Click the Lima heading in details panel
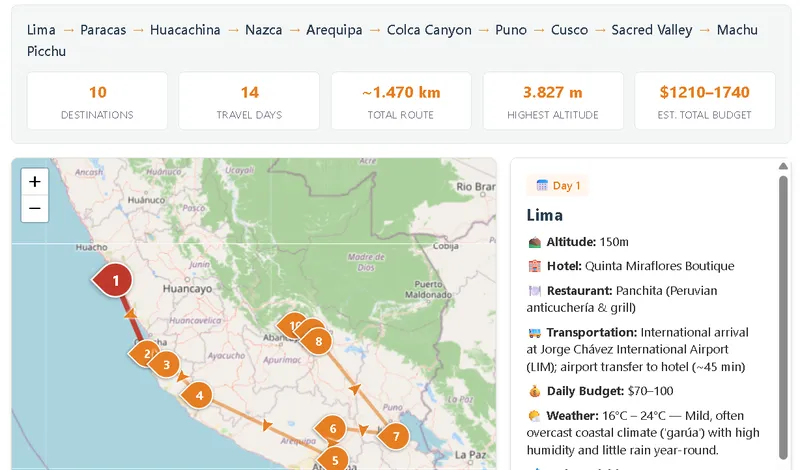The width and height of the screenshot is (800, 470). [544, 215]
